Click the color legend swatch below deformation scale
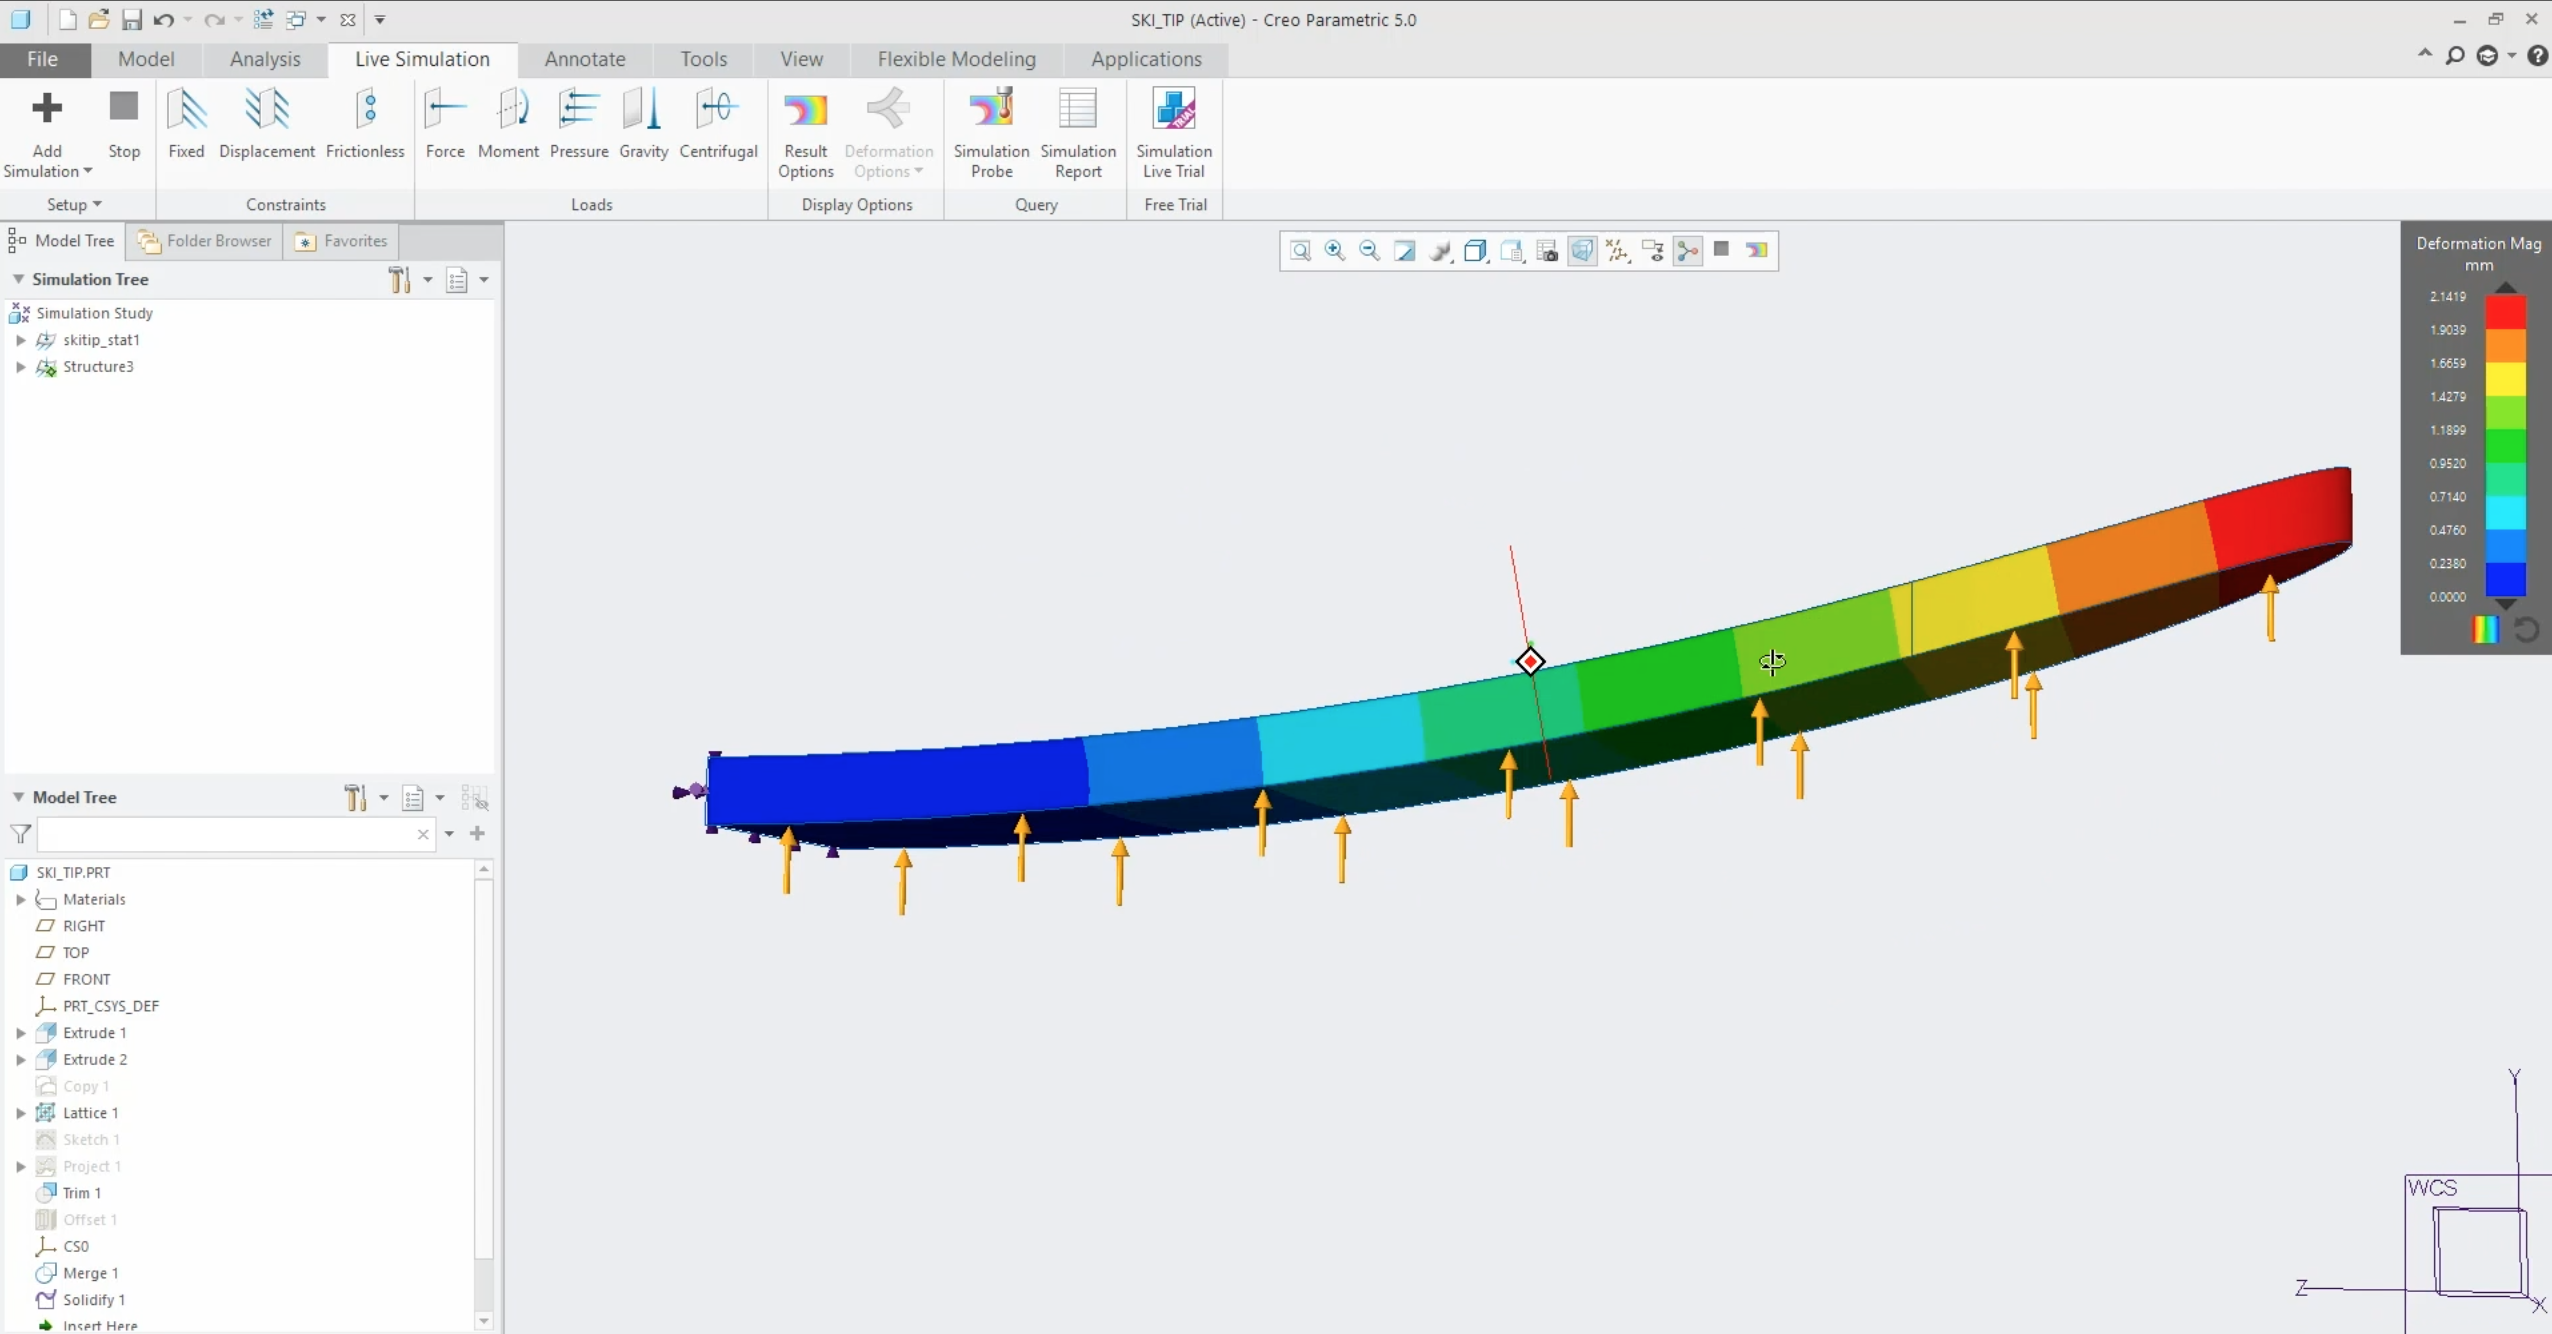The width and height of the screenshot is (2552, 1334). coord(2486,630)
